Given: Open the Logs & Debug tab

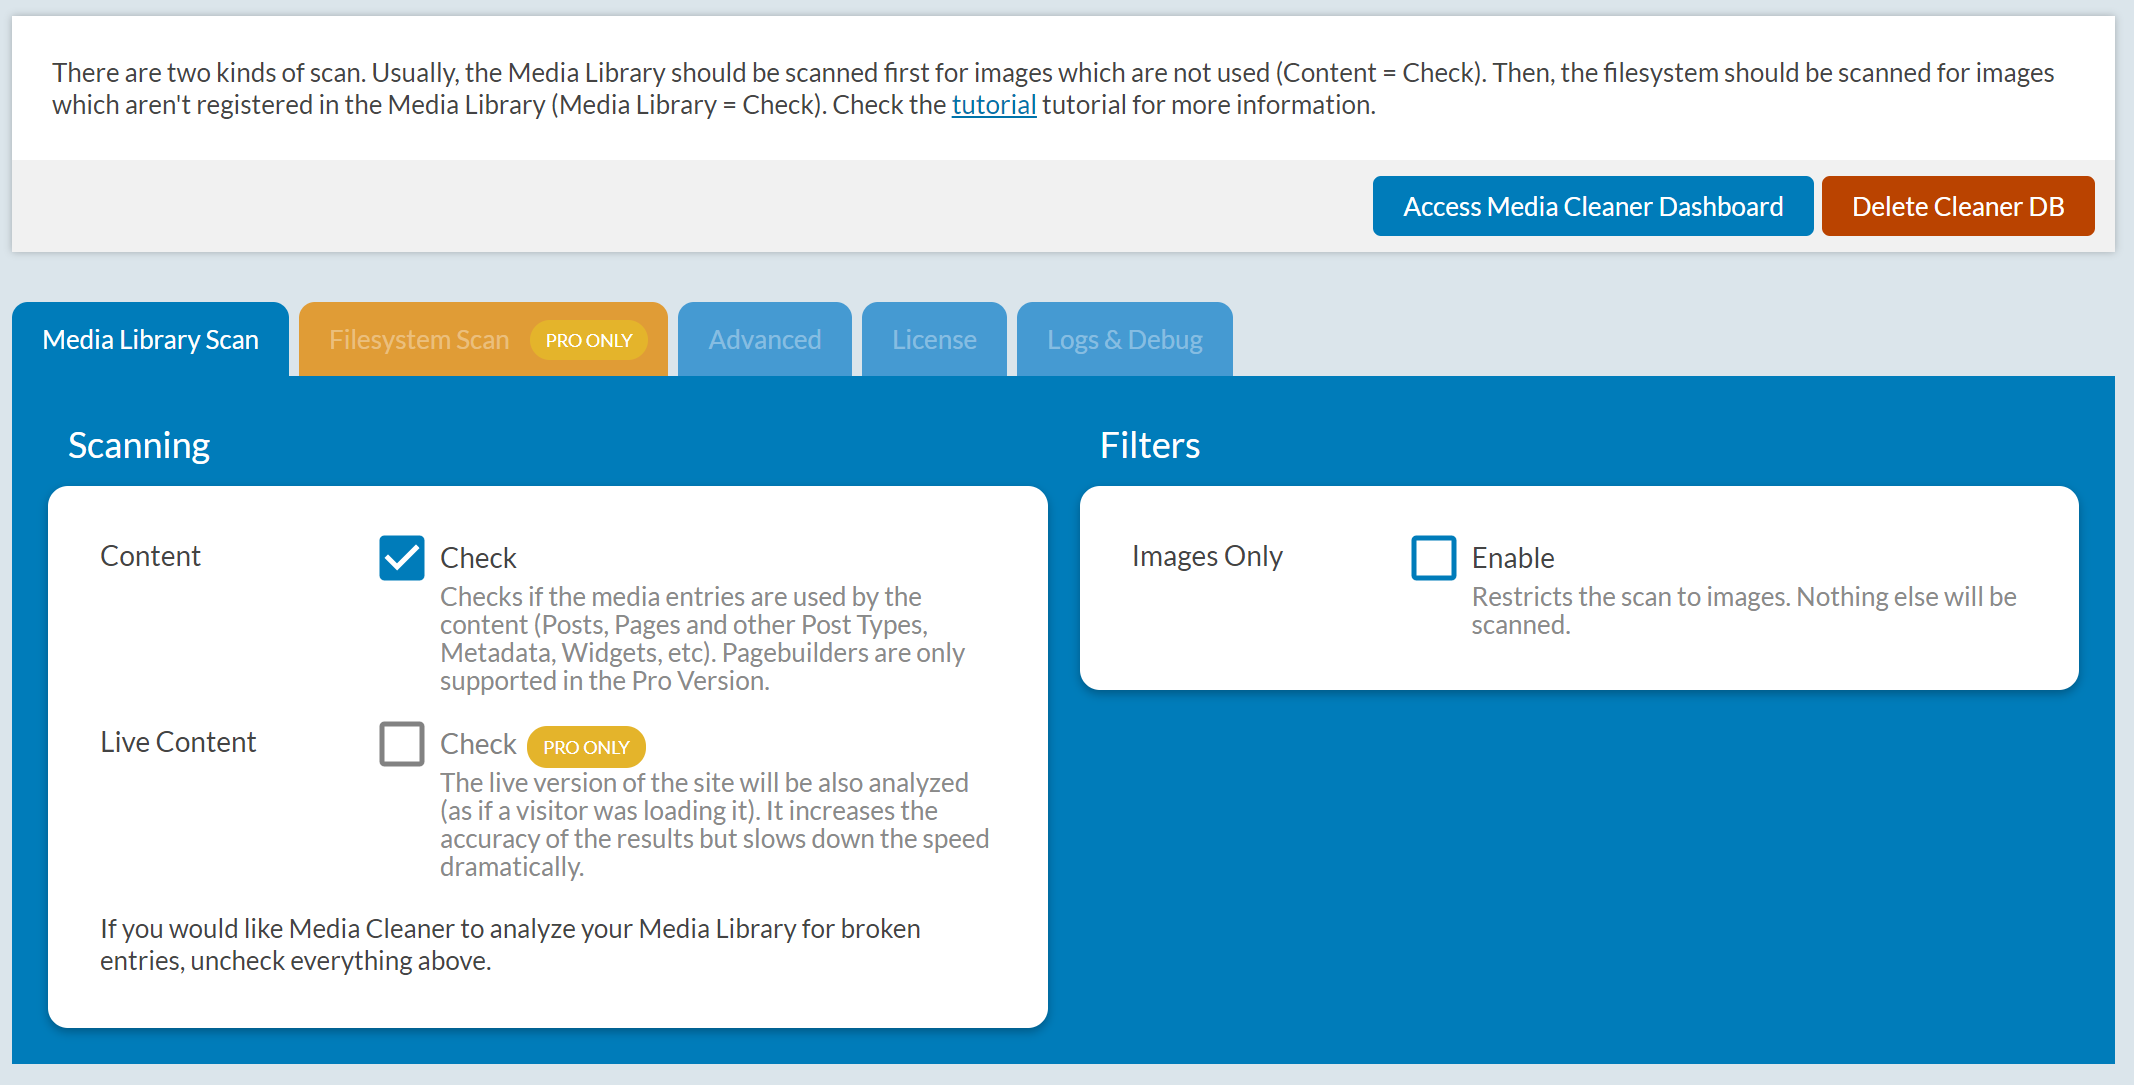Looking at the screenshot, I should click(x=1125, y=340).
